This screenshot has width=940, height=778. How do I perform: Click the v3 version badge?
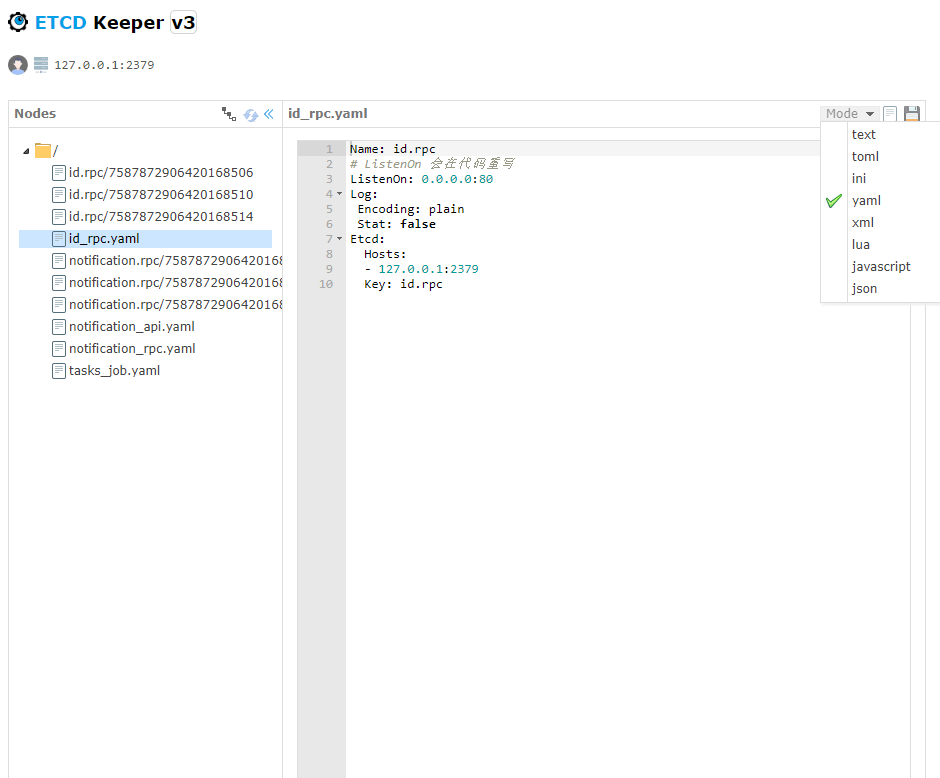(x=183, y=23)
